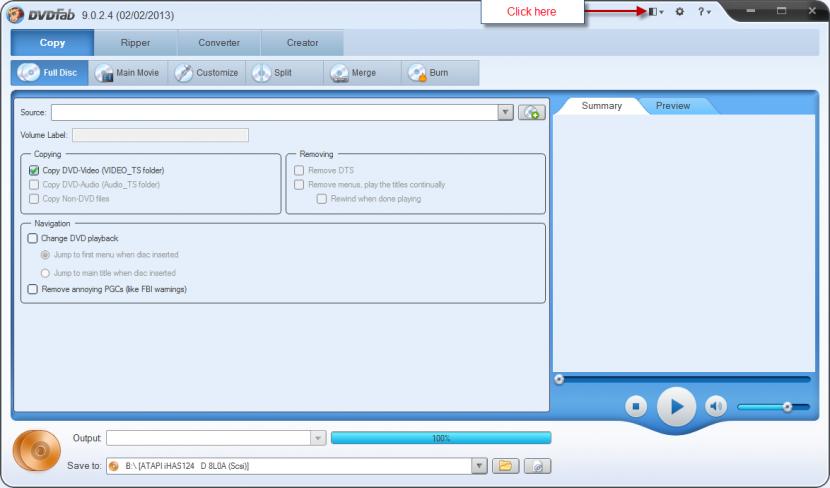Switch to the Ripper tab

coord(136,43)
